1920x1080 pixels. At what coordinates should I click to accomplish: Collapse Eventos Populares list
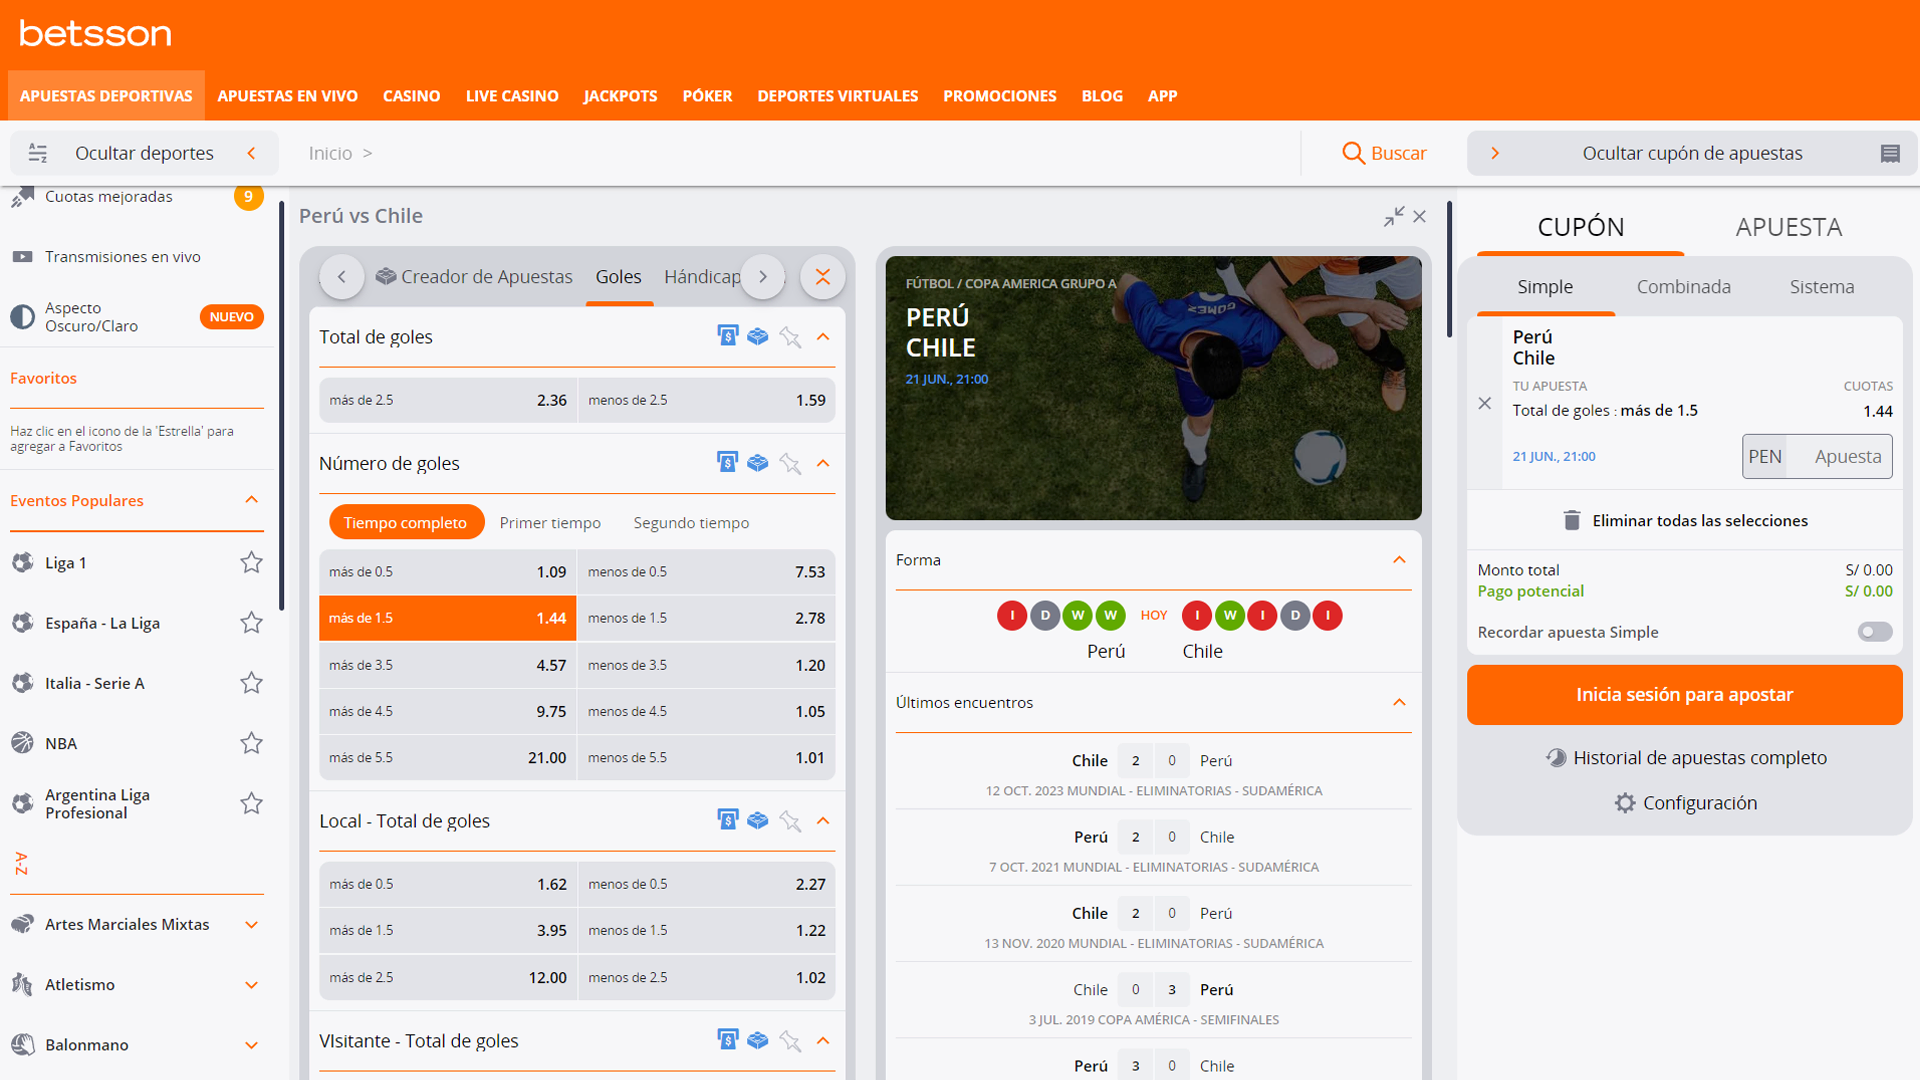click(x=251, y=500)
